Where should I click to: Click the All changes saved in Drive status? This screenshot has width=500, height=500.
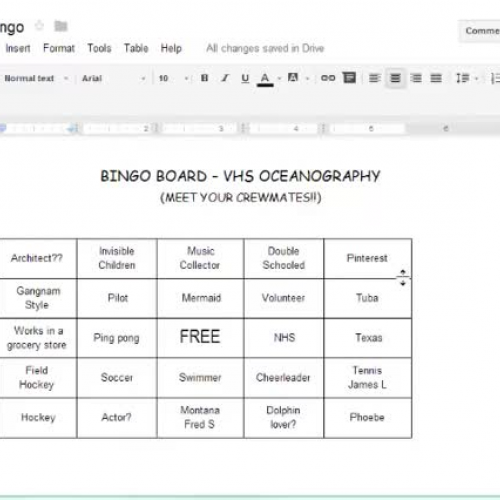(x=265, y=48)
